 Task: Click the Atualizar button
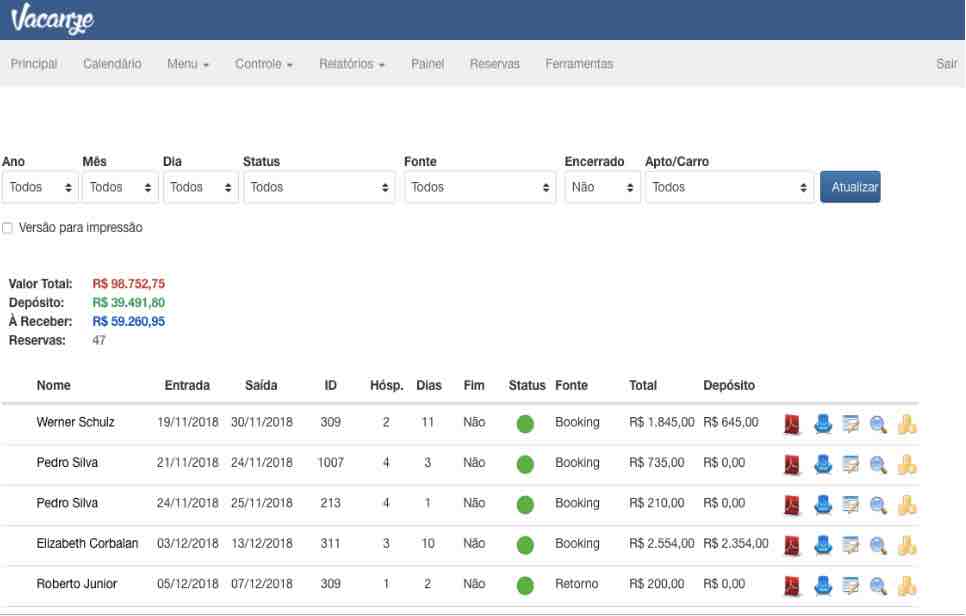pos(850,187)
